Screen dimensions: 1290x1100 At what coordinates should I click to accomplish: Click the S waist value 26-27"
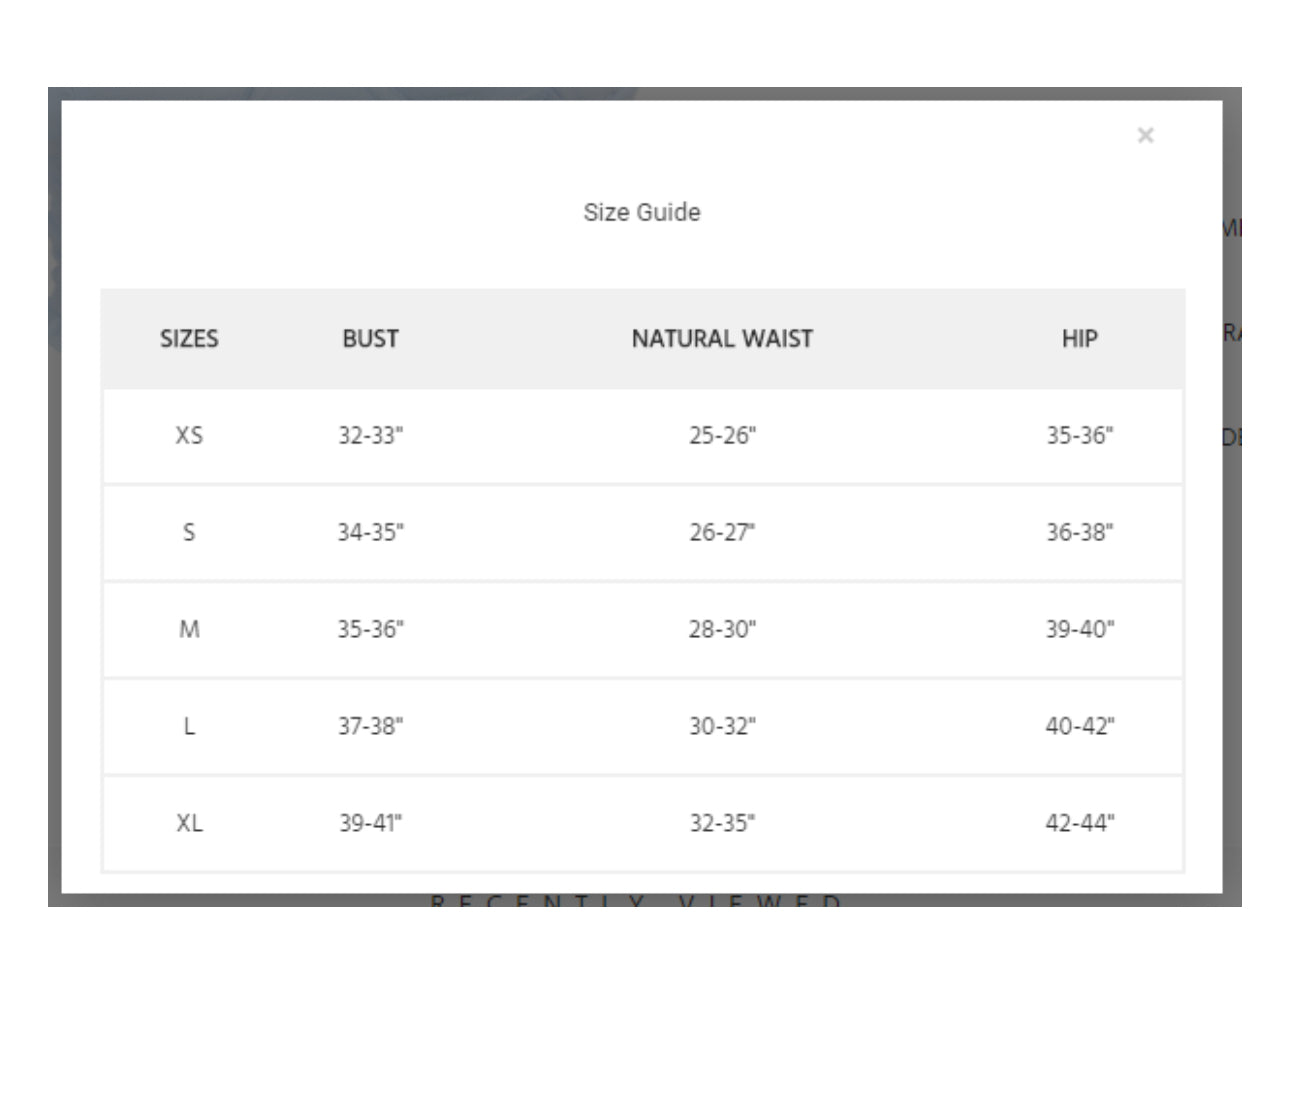pos(722,532)
